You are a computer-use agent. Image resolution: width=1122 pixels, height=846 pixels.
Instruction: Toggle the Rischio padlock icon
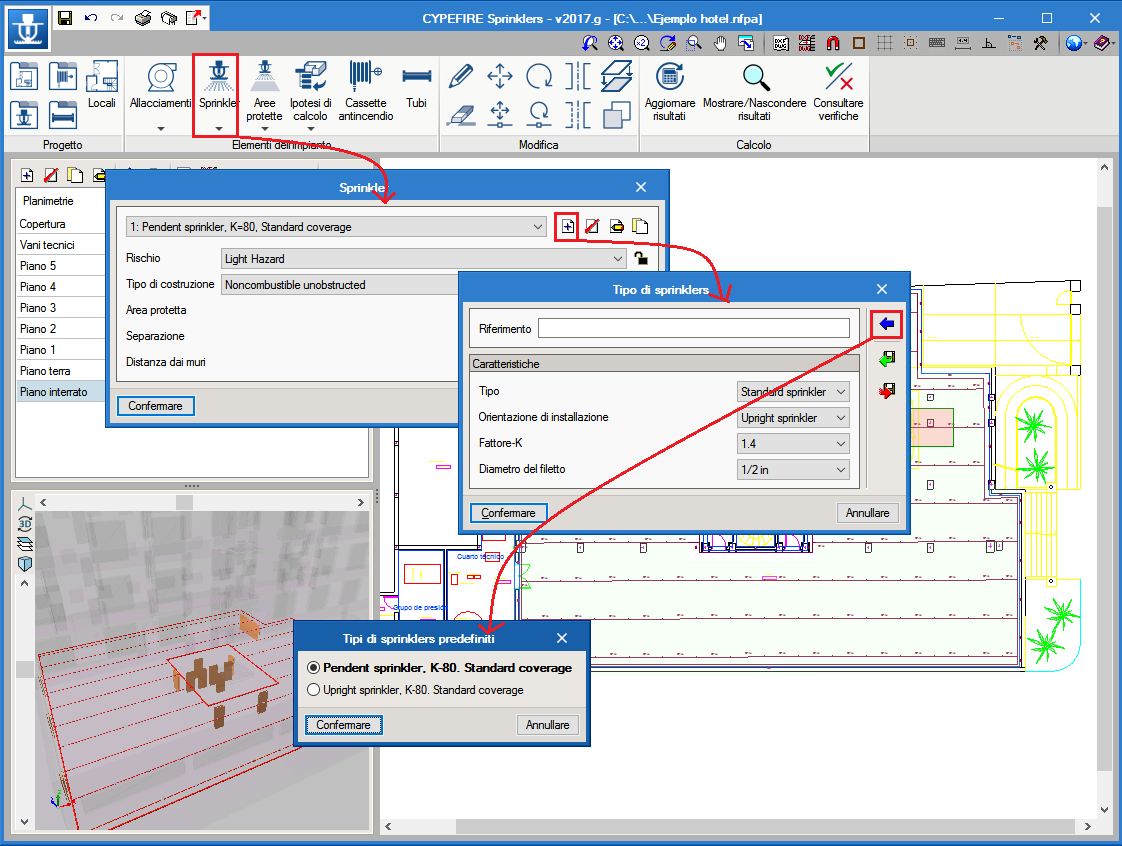[641, 258]
